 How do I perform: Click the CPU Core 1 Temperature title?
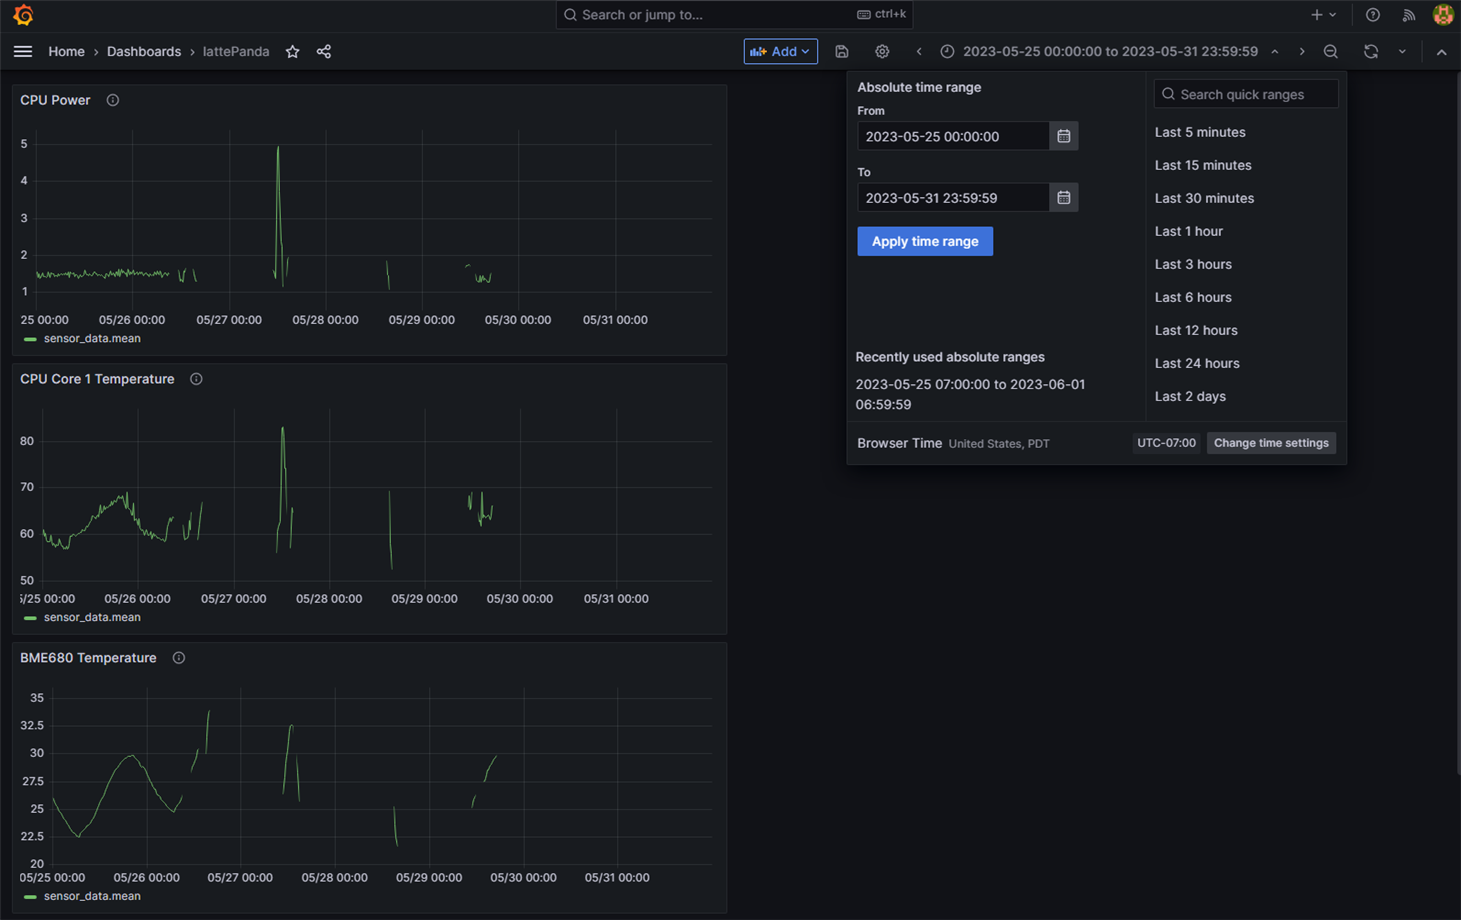coord(97,379)
